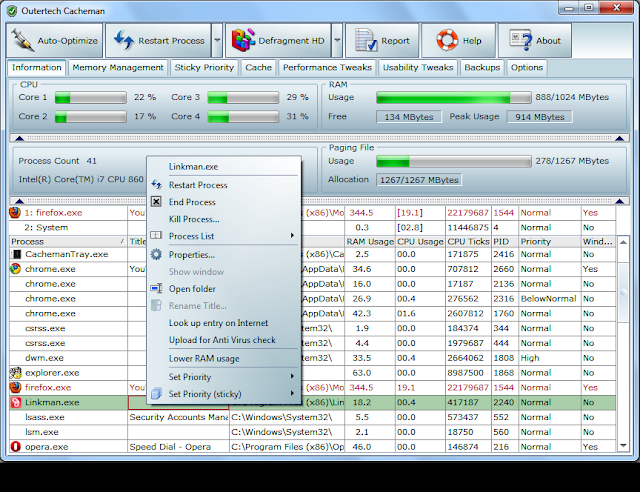Select the dwm.exe process row
This screenshot has height=492, width=640.
pos(312,358)
